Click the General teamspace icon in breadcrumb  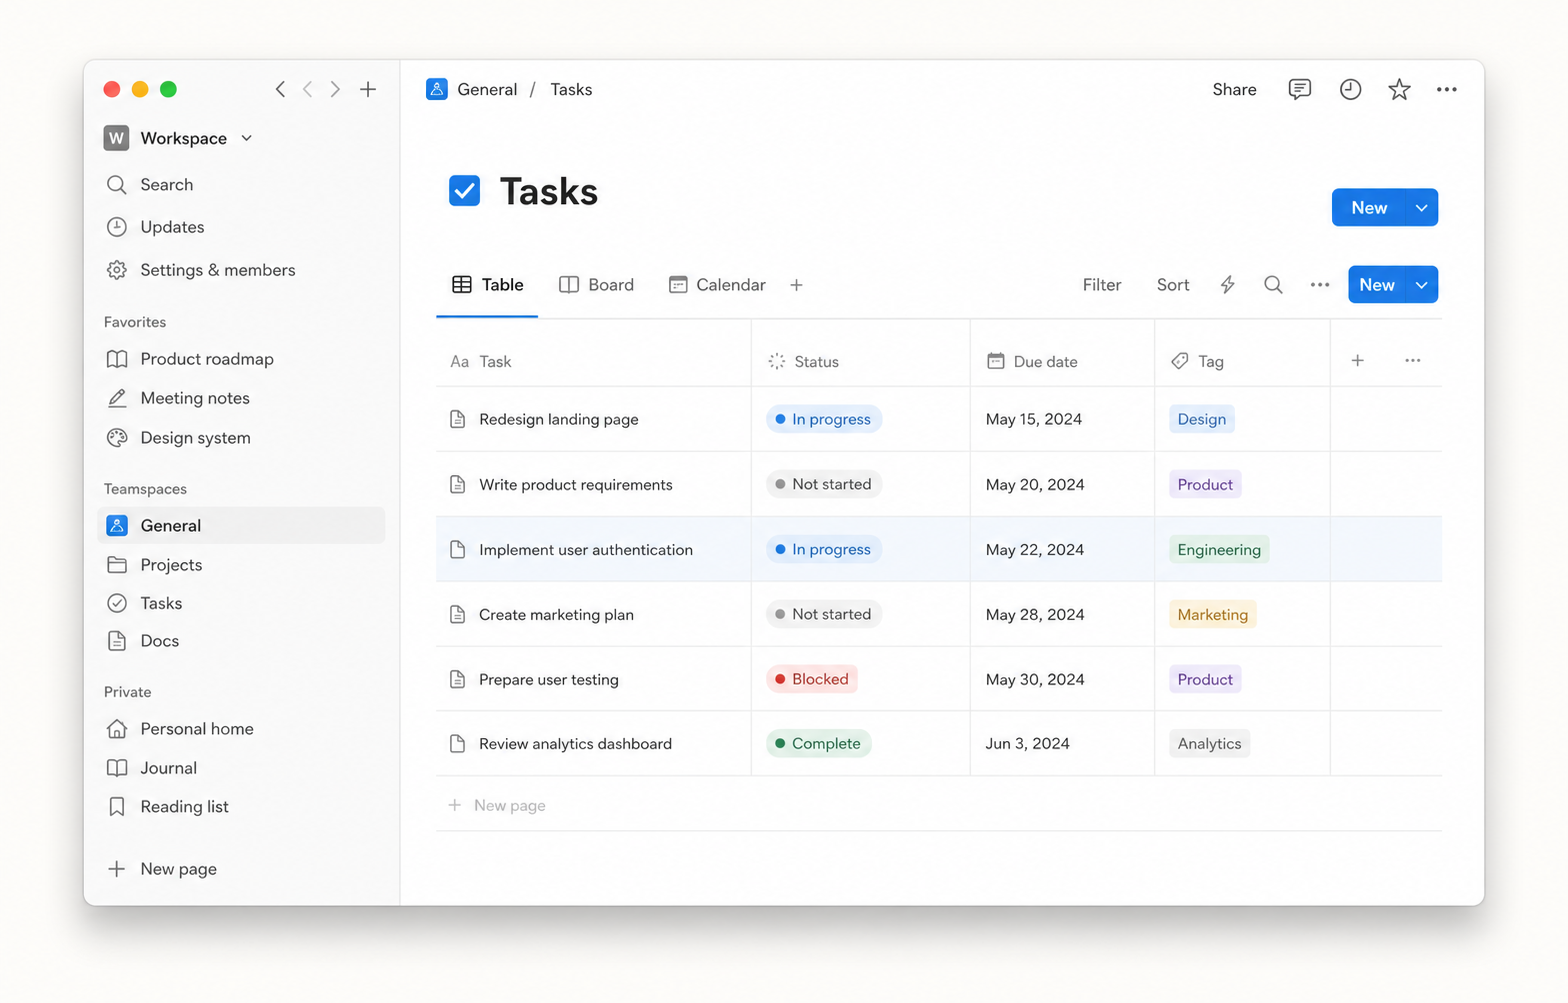(x=437, y=89)
